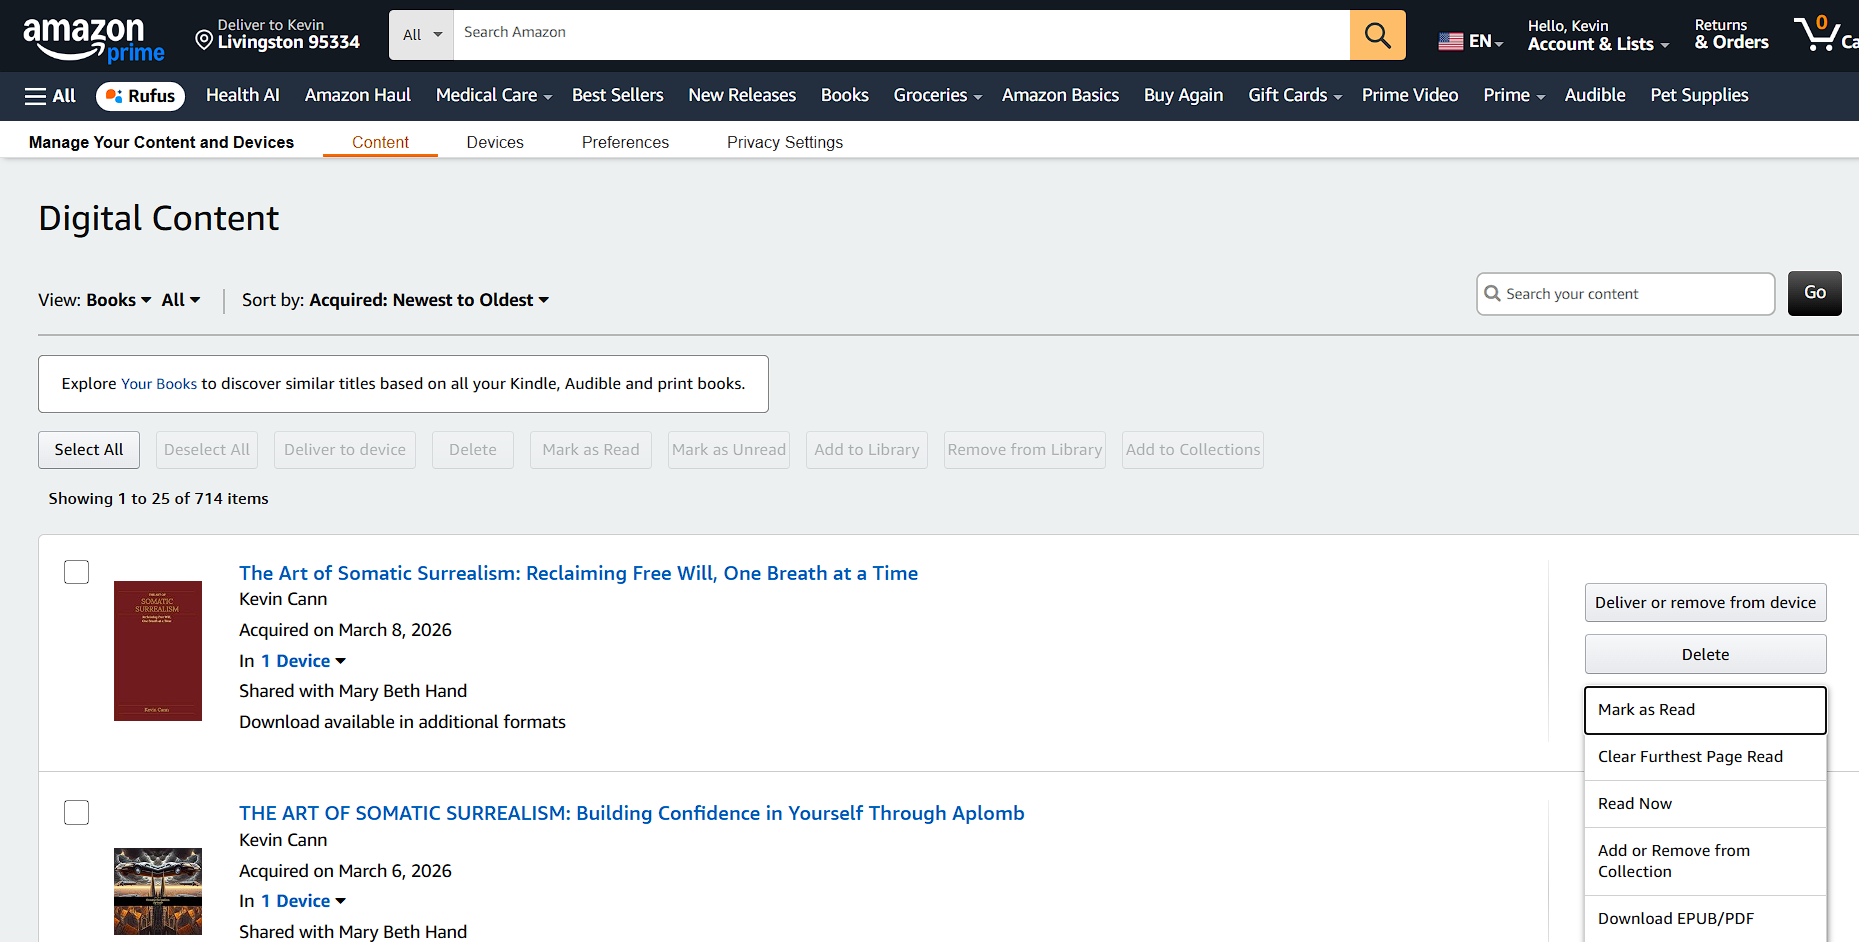1859x942 pixels.
Task: Expand 1 Device for book acquired March 8
Action: coord(303,661)
